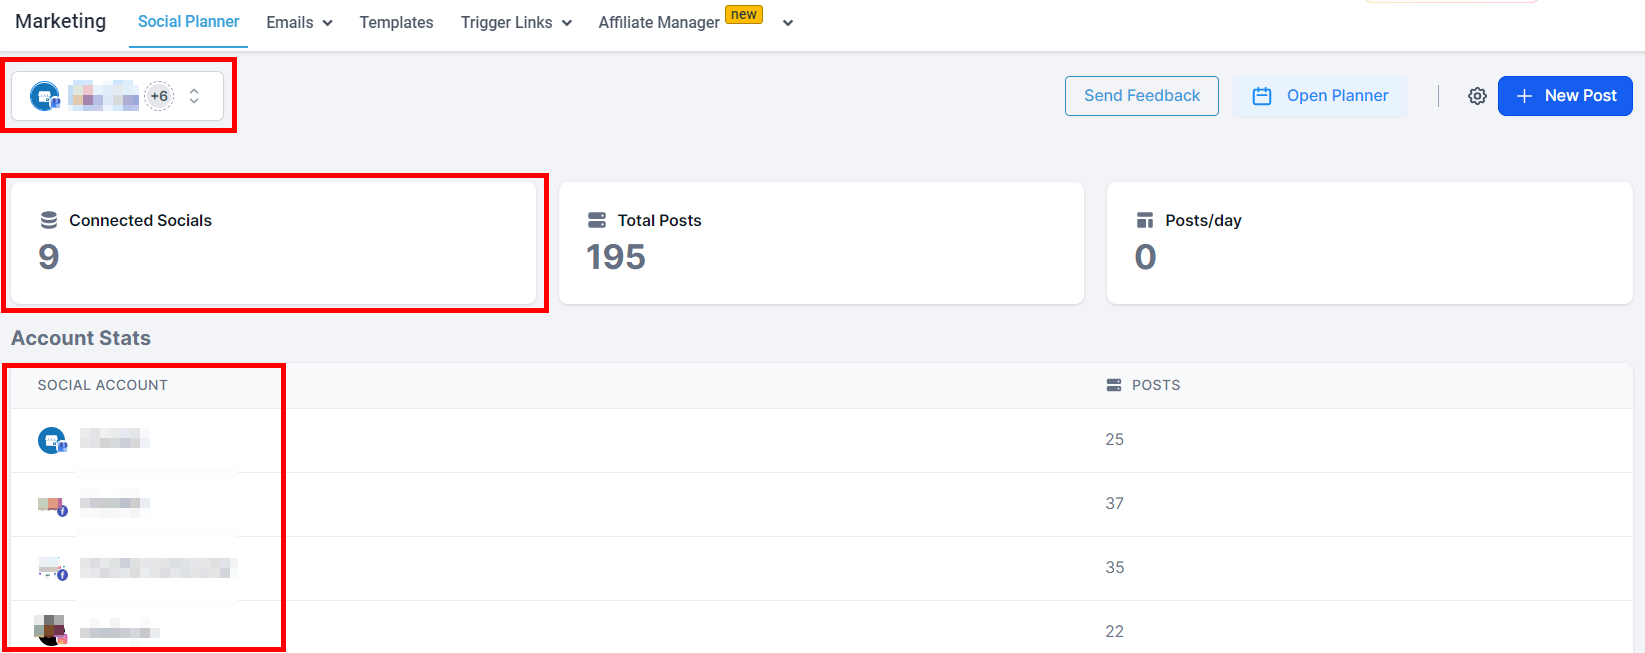Image resolution: width=1645 pixels, height=653 pixels.
Task: Open the settings gear icon
Action: click(1477, 96)
